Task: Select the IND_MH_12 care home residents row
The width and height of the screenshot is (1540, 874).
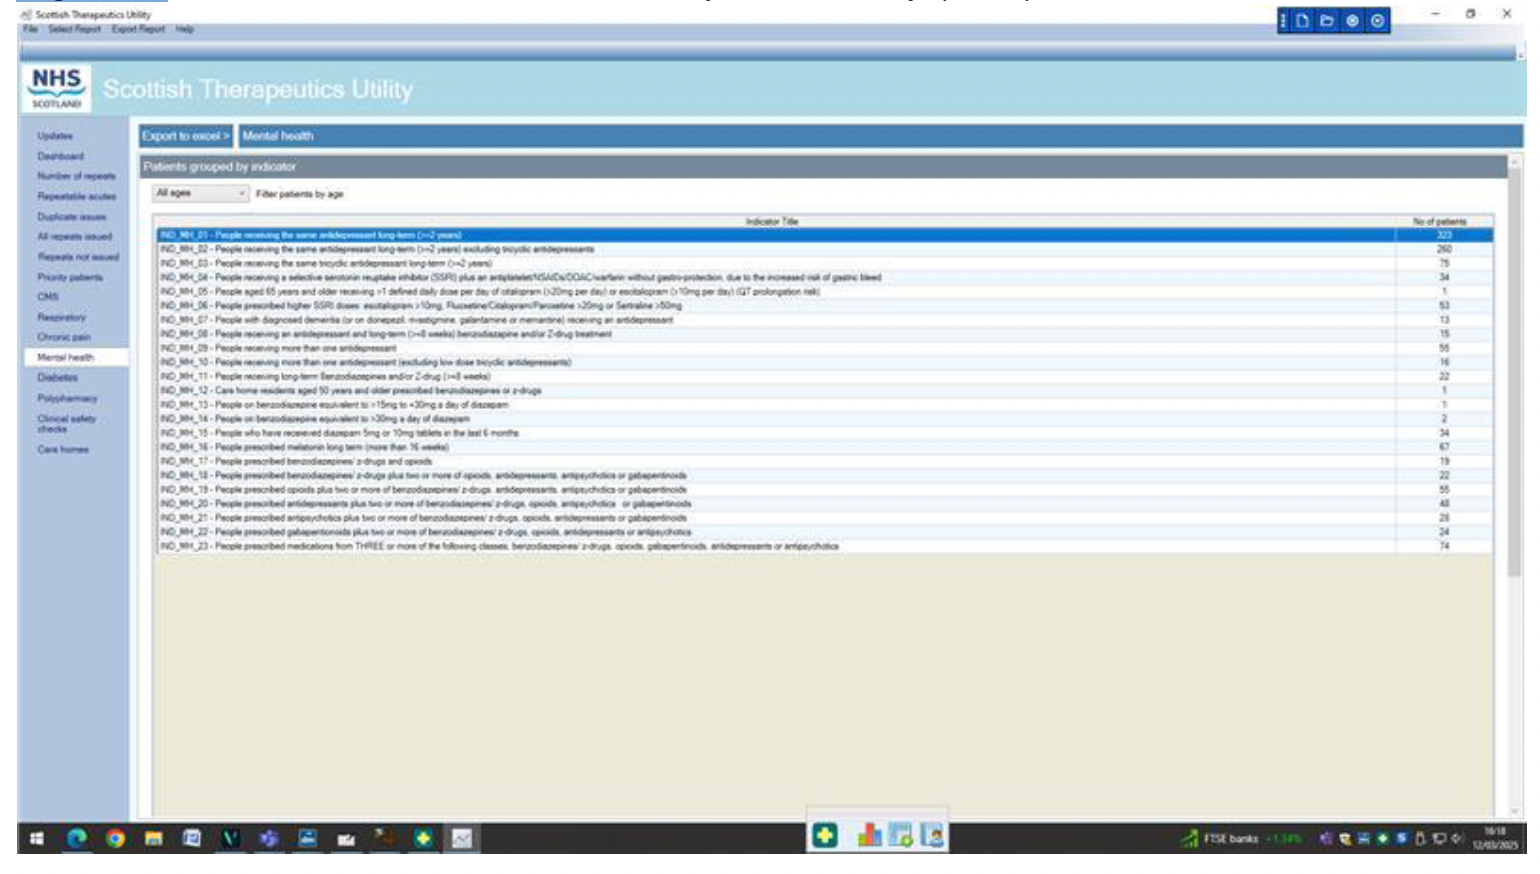Action: pos(824,390)
